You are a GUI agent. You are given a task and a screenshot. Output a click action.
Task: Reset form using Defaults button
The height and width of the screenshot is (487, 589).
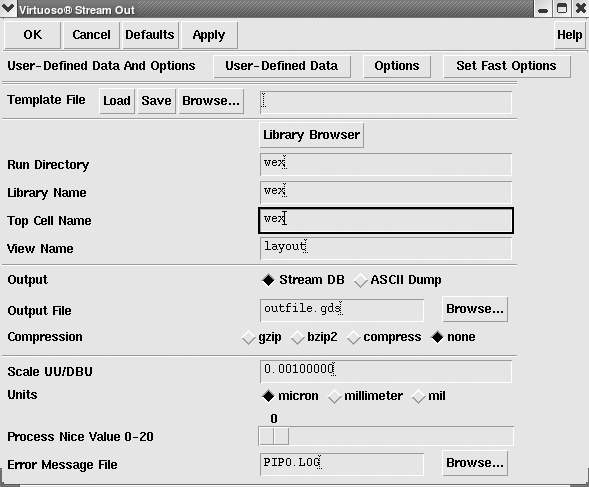click(150, 35)
